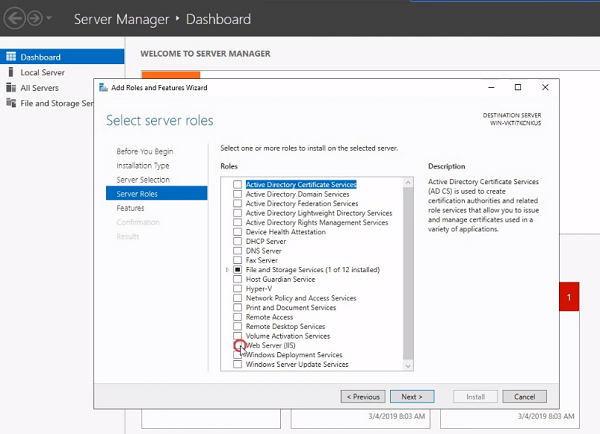Click the orange Quick Start tab
The height and width of the screenshot is (434, 600).
coord(171,75)
